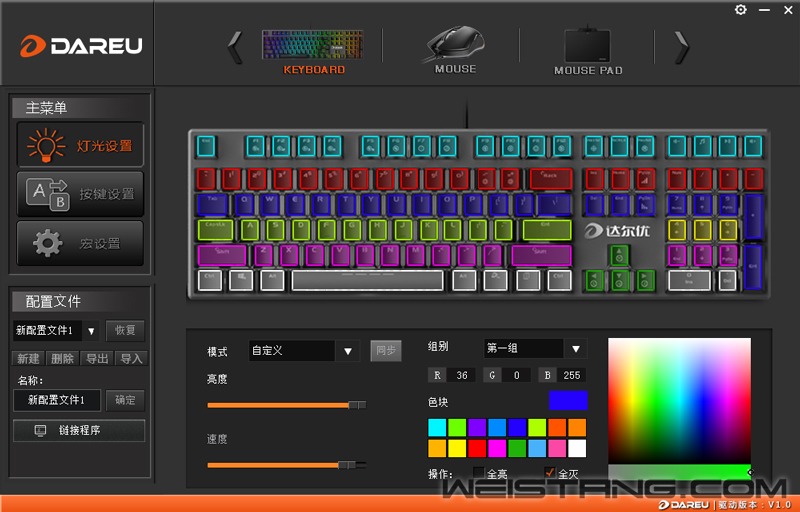Select the KEYBOARD device icon

[x=313, y=45]
